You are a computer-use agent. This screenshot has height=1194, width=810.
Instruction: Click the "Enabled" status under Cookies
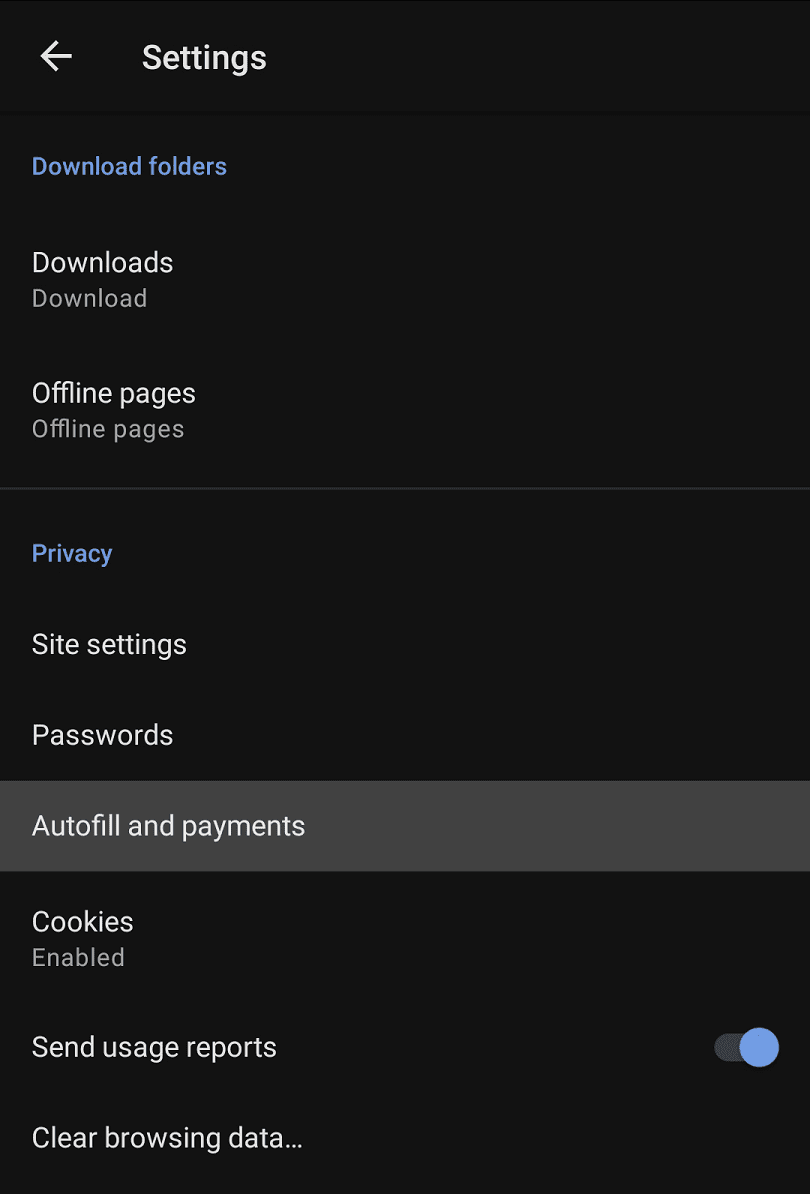coord(78,956)
